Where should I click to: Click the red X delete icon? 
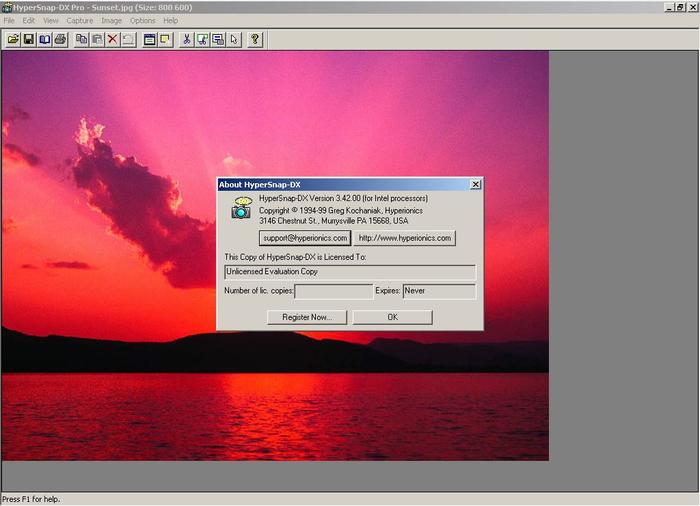(112, 39)
